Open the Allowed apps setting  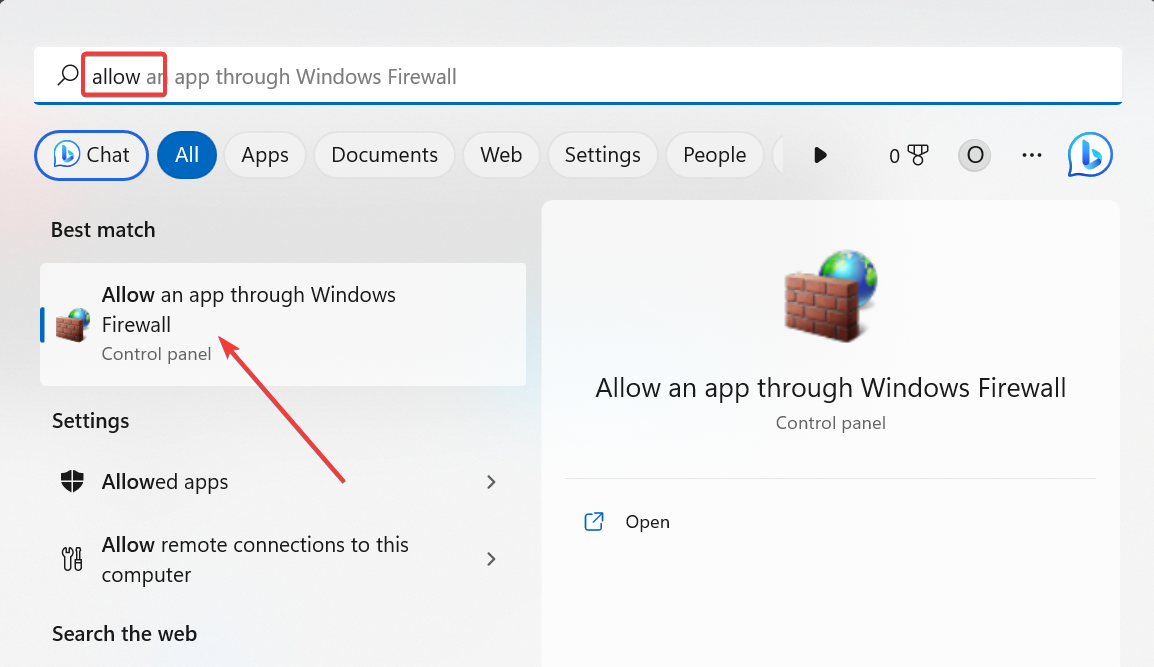(x=283, y=482)
